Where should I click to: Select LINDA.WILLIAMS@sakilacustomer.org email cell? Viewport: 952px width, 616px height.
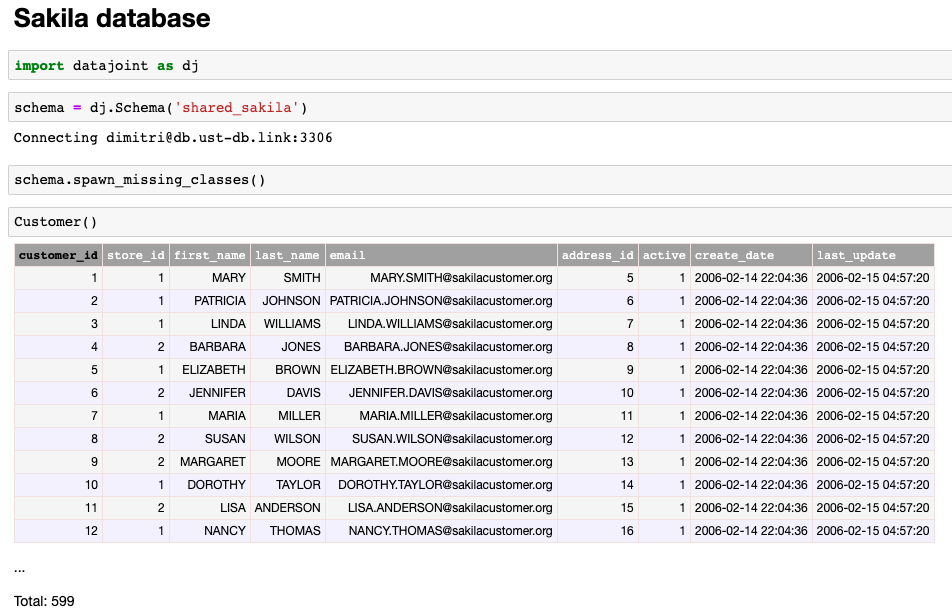(x=441, y=324)
